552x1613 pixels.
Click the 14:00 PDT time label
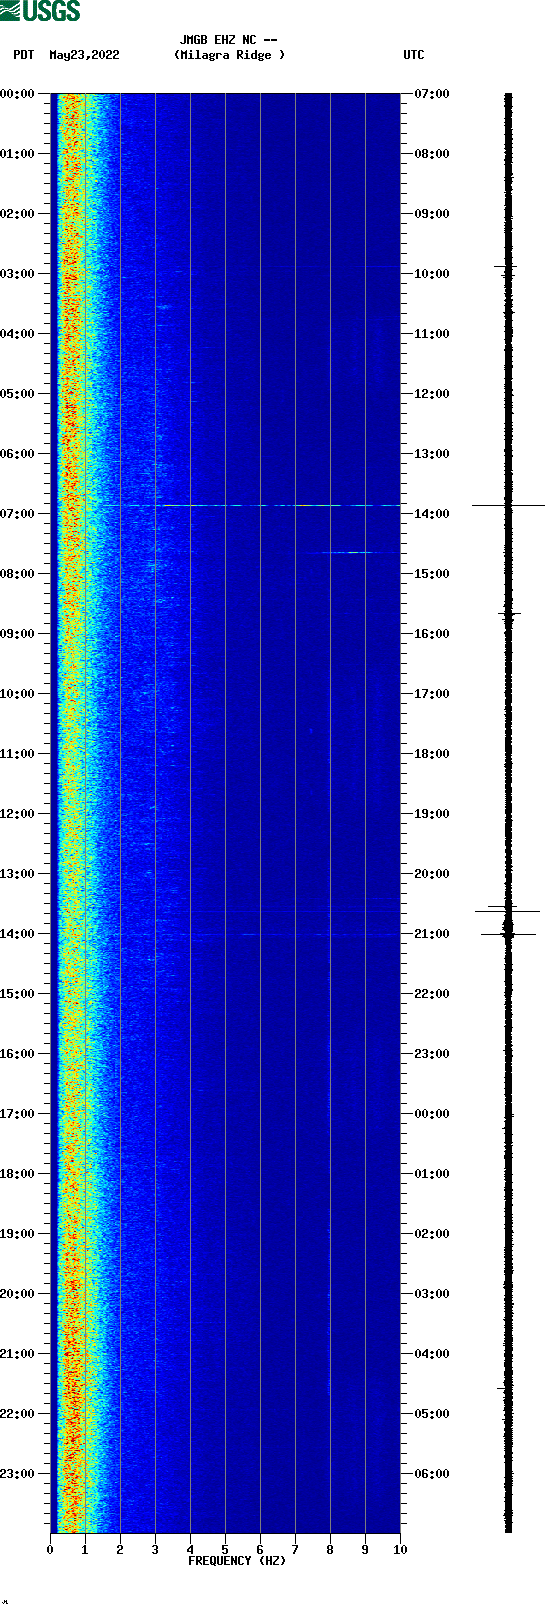coord(18,934)
